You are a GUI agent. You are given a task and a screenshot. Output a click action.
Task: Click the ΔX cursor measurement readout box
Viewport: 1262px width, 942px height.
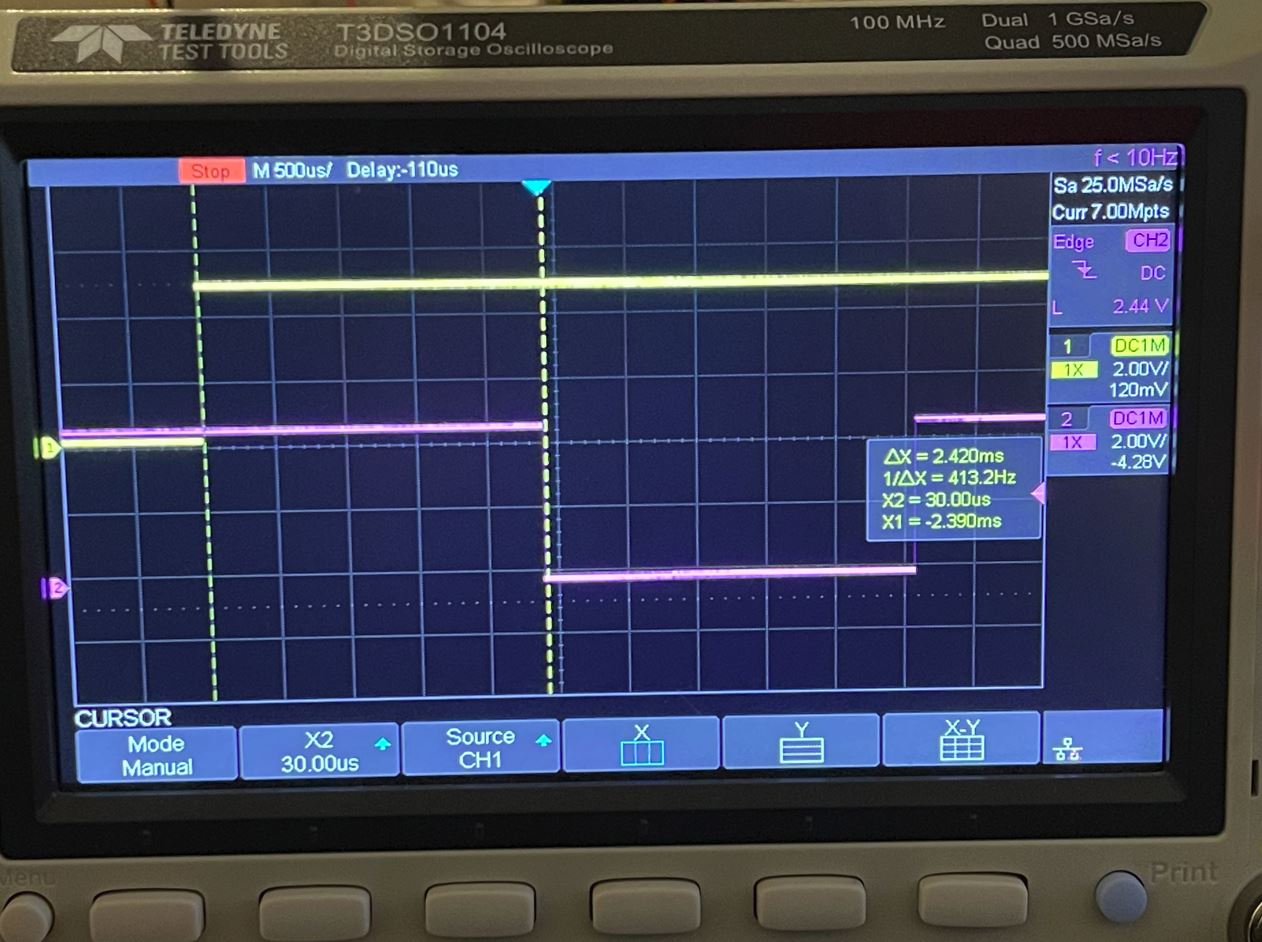tap(954, 488)
